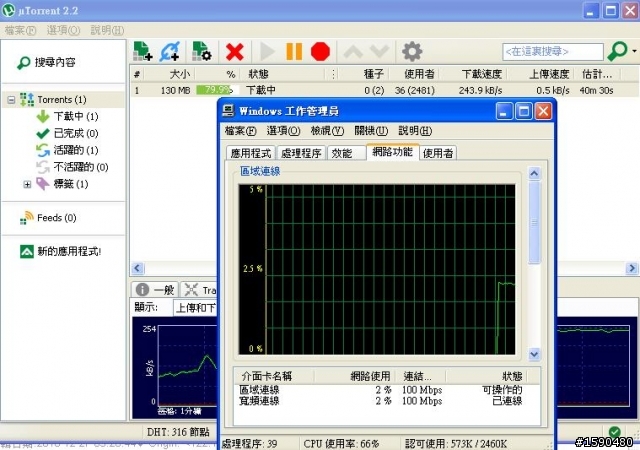Click the 243.9 kB/s download speed cell

480,90
